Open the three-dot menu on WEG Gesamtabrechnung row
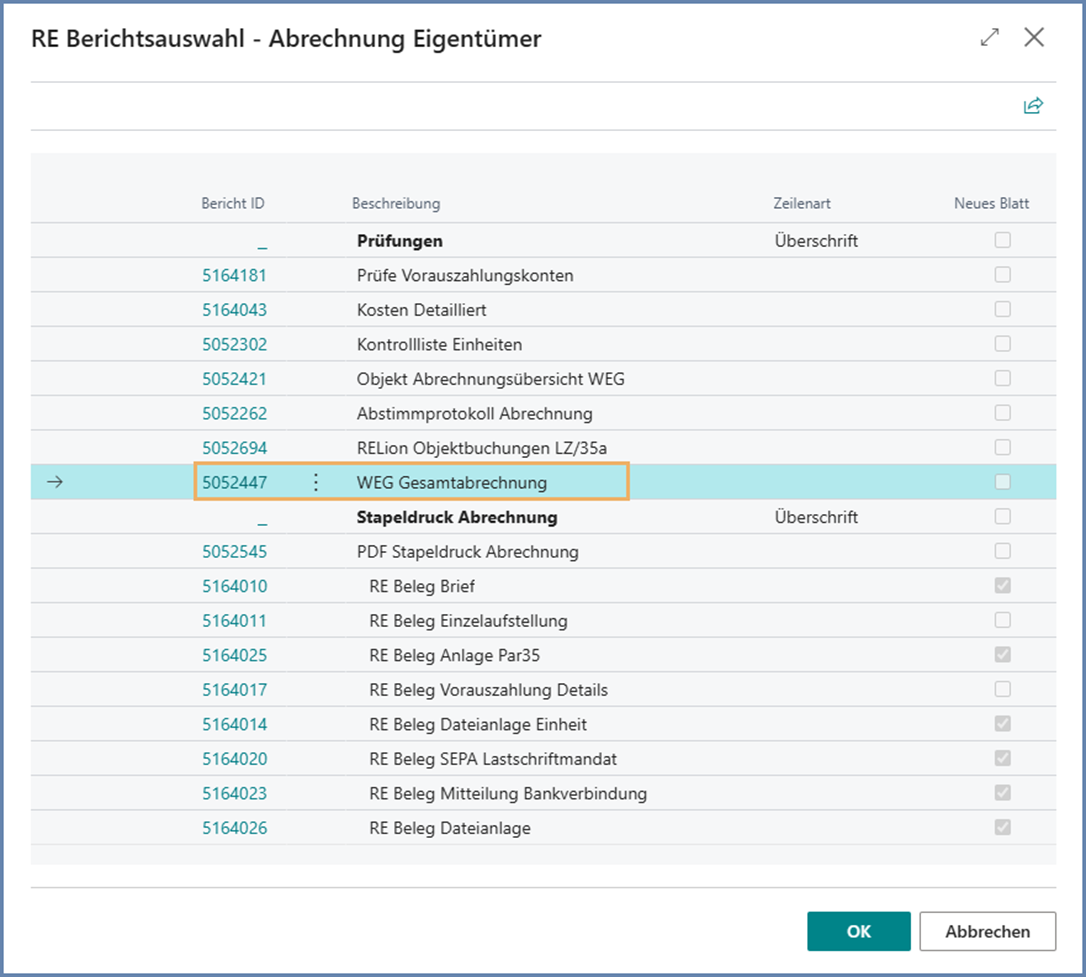 coord(316,483)
